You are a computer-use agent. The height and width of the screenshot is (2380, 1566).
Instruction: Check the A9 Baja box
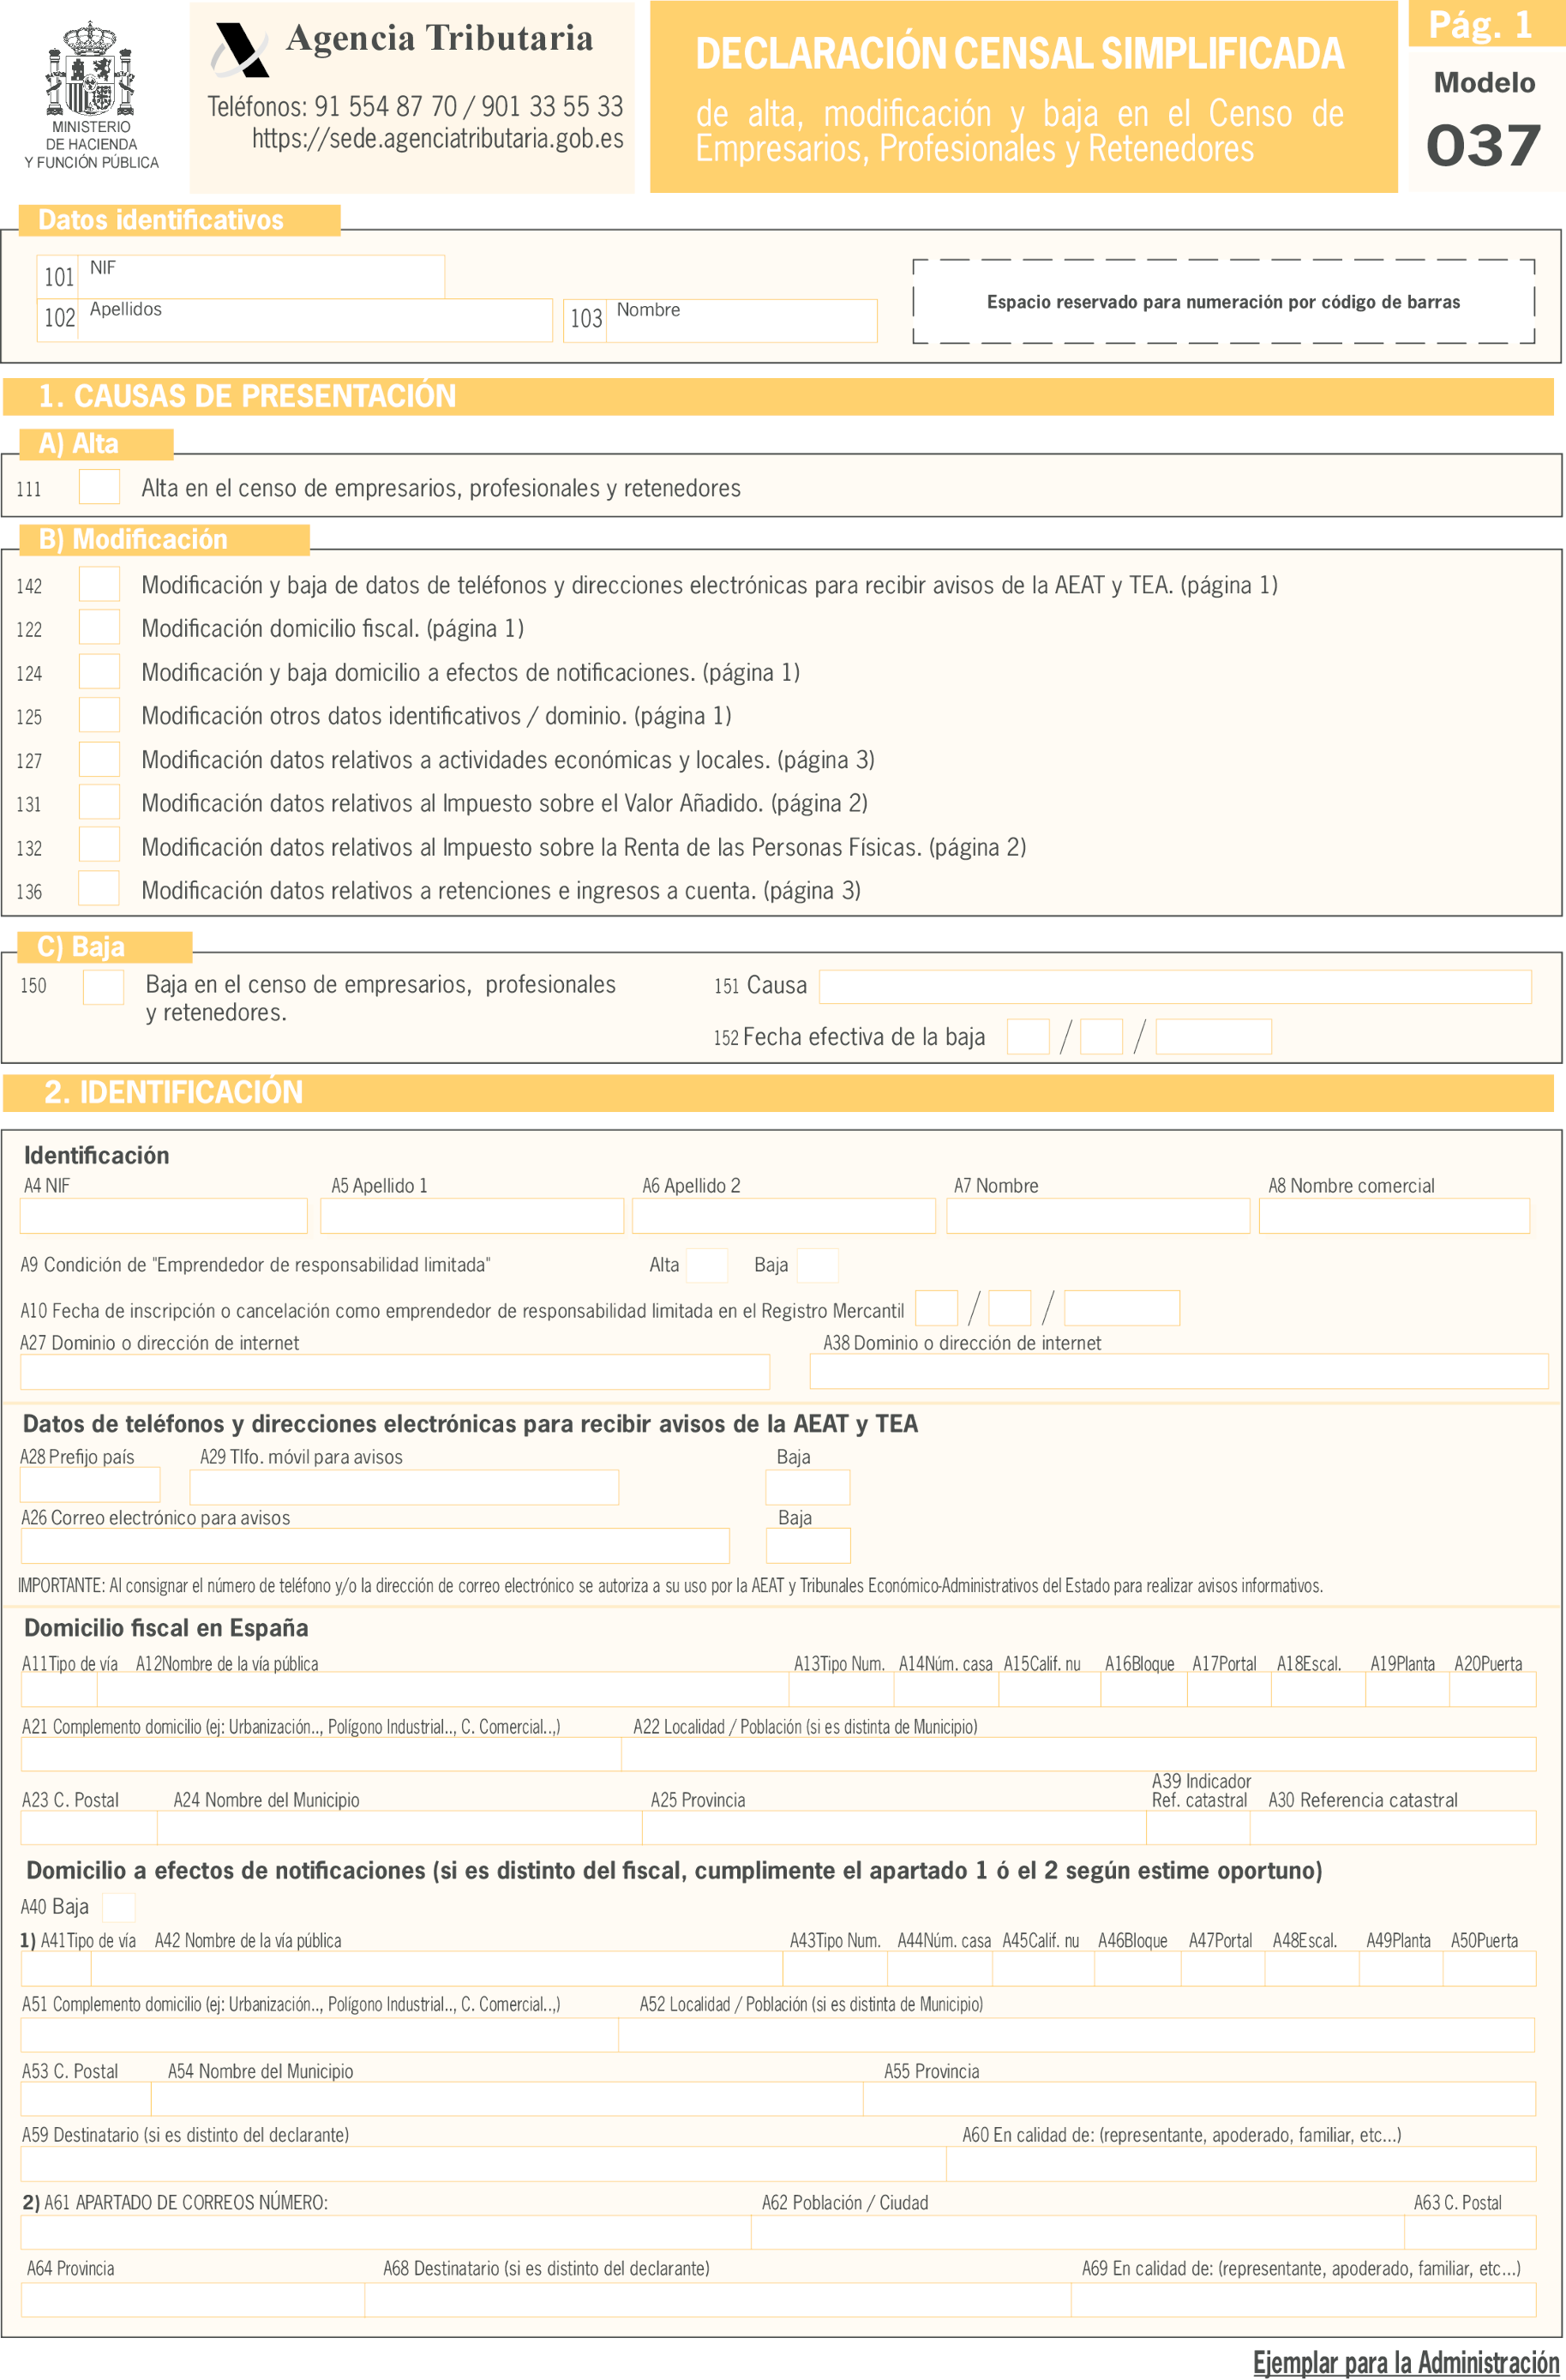(x=817, y=1265)
